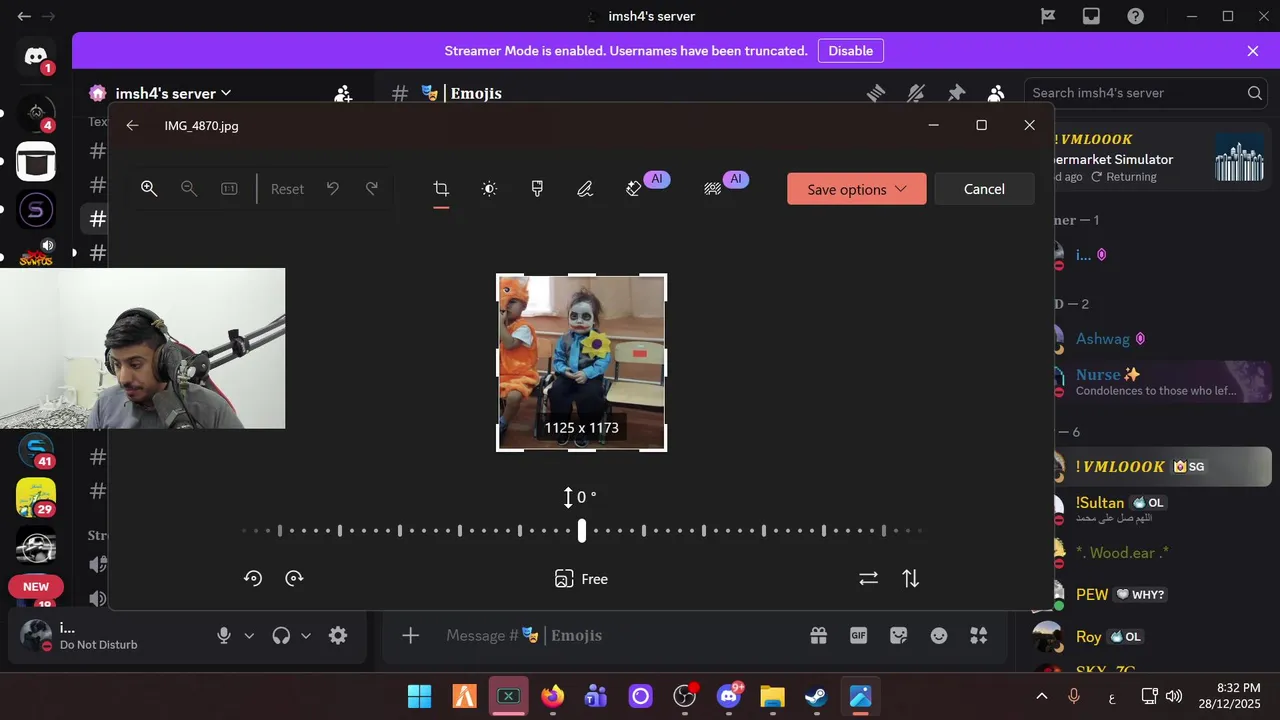Open Free aspect ratio selector
The height and width of the screenshot is (720, 1280).
point(581,578)
